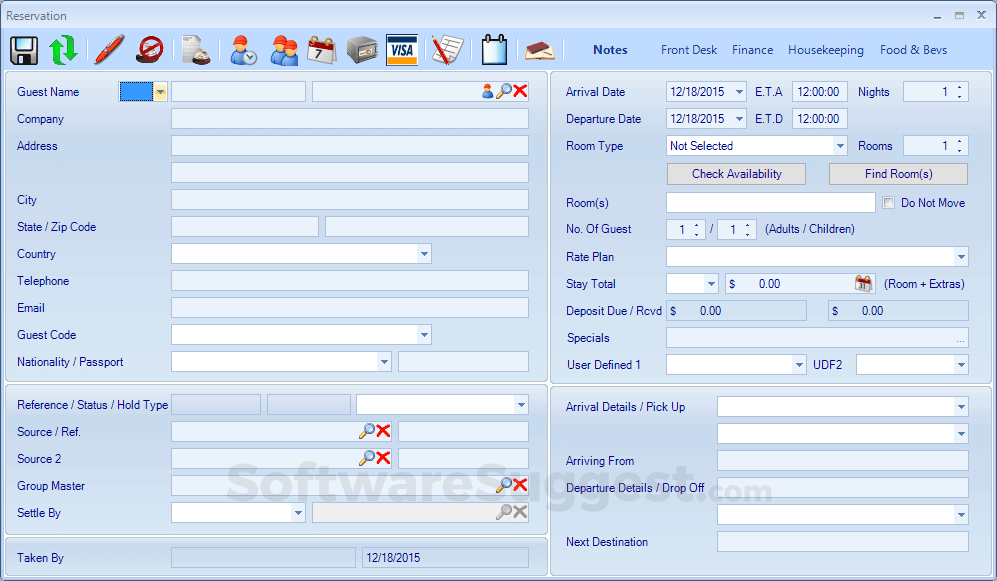Image resolution: width=997 pixels, height=581 pixels.
Task: Click the E.T.A time field
Action: (x=819, y=92)
